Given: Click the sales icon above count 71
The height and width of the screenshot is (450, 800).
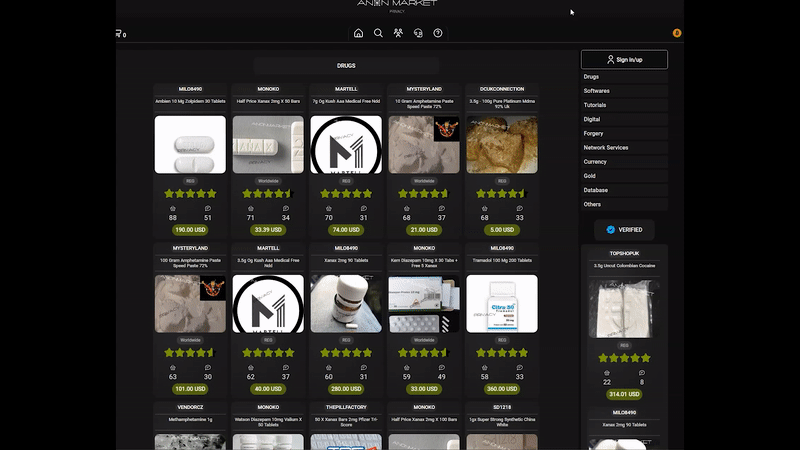Looking at the screenshot, I should (251, 208).
